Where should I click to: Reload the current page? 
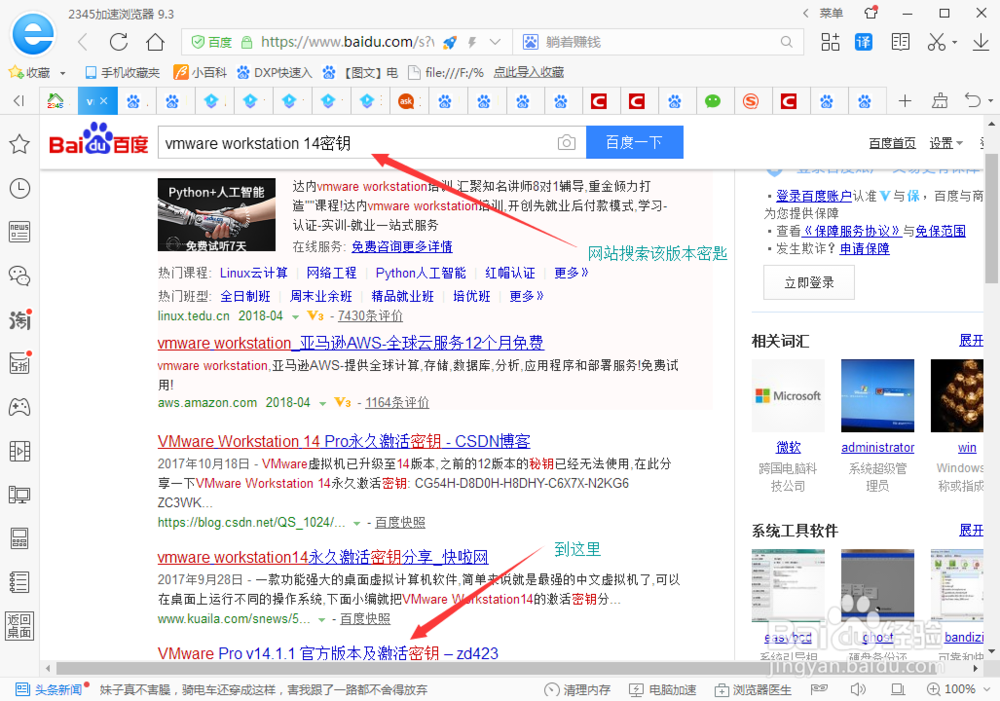119,42
